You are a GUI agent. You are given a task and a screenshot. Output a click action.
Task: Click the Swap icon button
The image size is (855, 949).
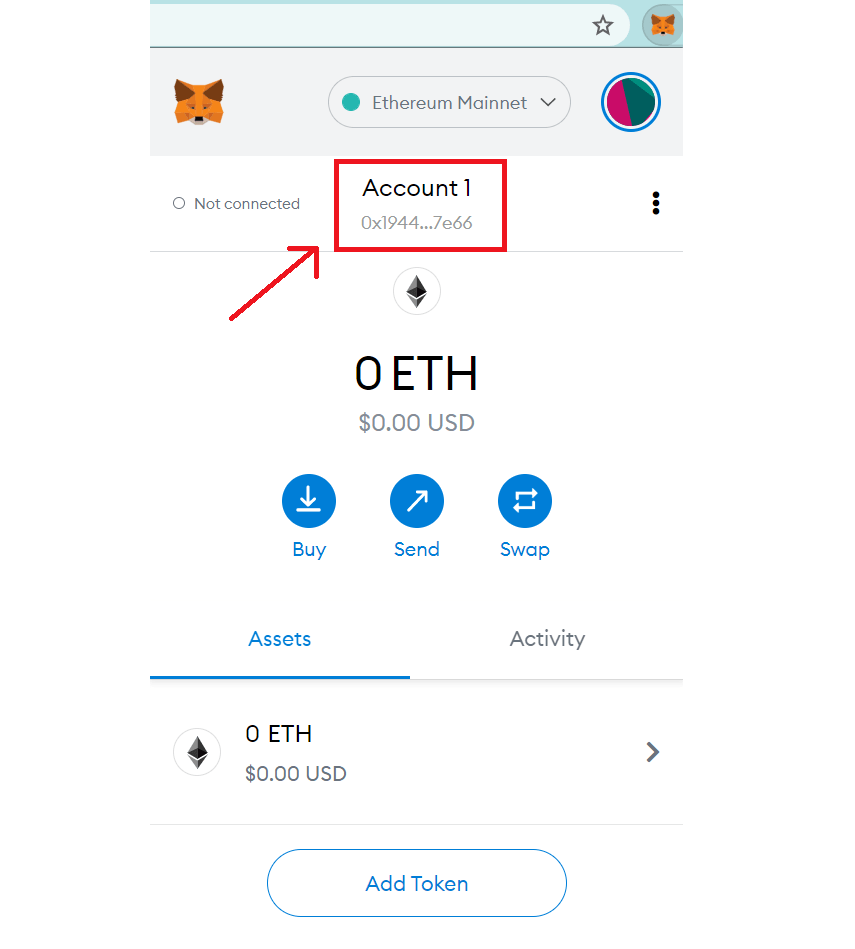click(x=524, y=500)
